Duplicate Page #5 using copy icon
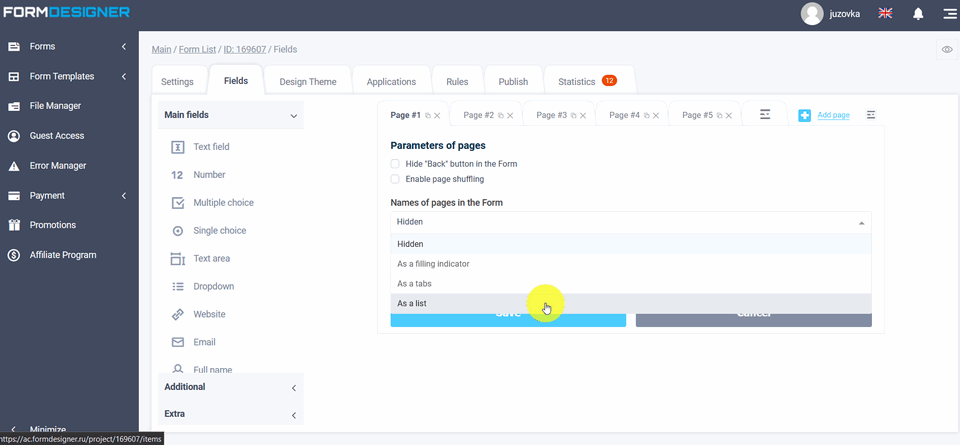This screenshot has width=960, height=445. coord(720,115)
